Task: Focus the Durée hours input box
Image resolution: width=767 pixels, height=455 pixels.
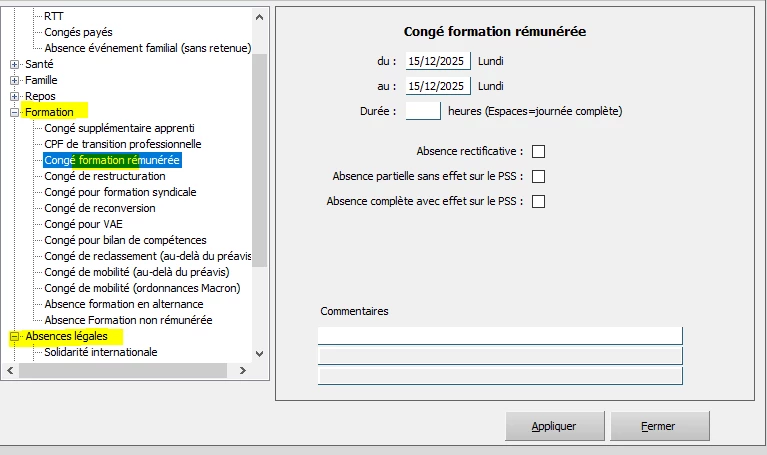Action: (x=423, y=111)
